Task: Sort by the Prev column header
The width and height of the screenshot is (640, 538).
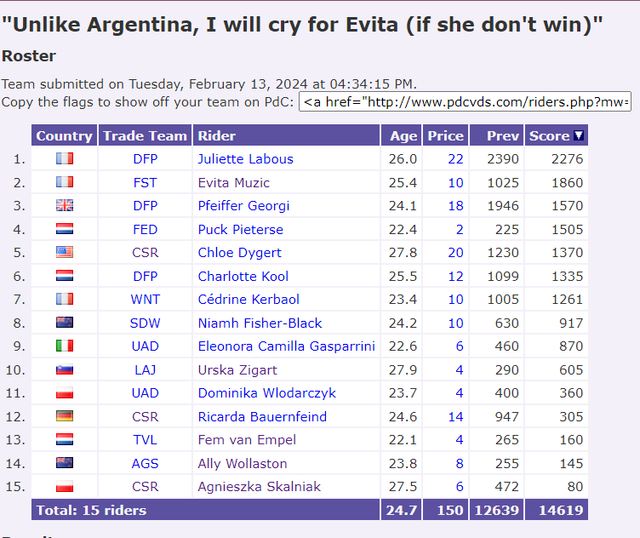Action: (502, 136)
